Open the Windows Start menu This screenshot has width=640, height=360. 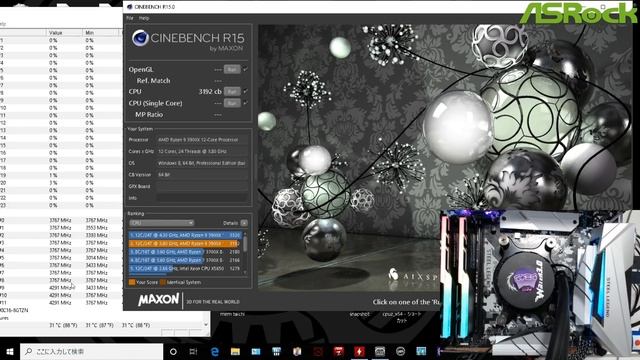click(x=10, y=351)
